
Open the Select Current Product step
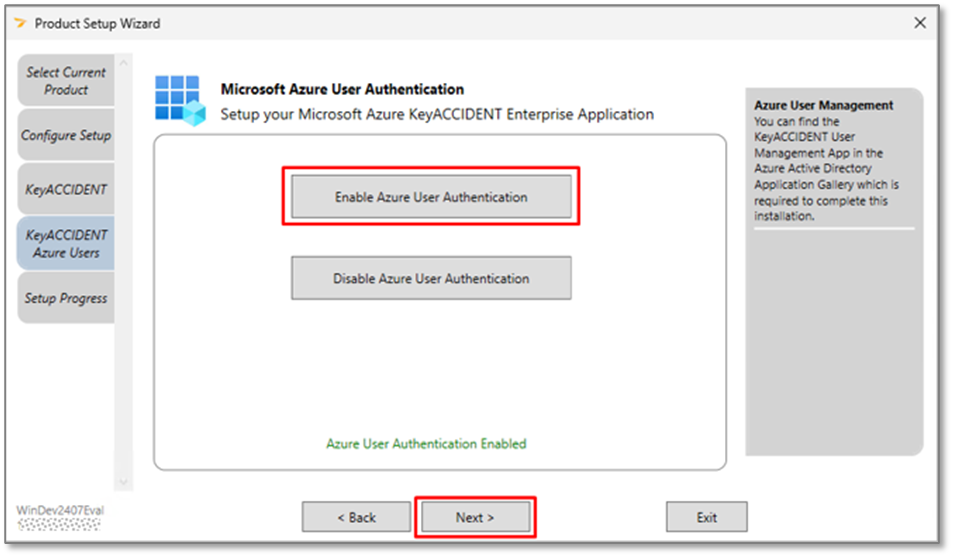65,81
